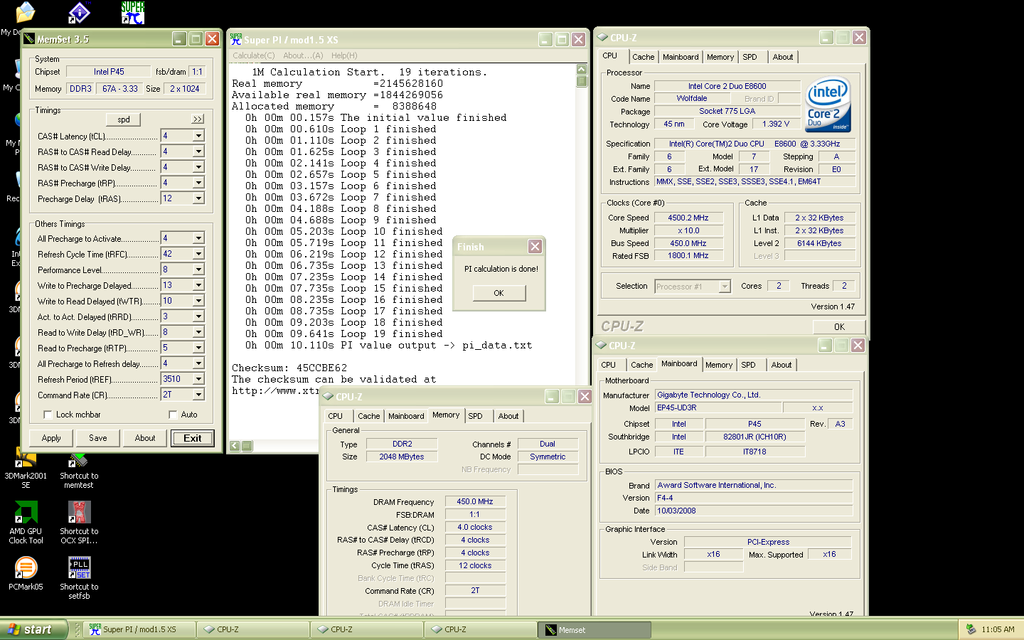
Task: Open Performance Level dropdown
Action: (x=198, y=270)
